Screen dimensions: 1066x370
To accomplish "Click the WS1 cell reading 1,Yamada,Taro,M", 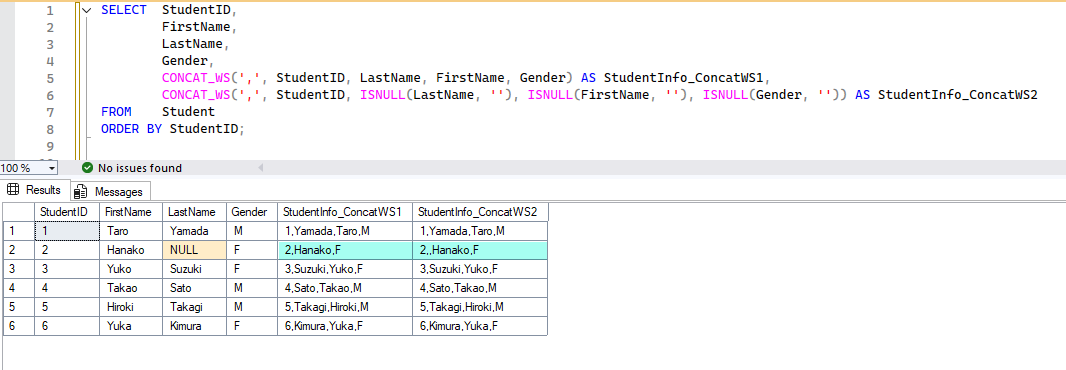I will (345, 231).
